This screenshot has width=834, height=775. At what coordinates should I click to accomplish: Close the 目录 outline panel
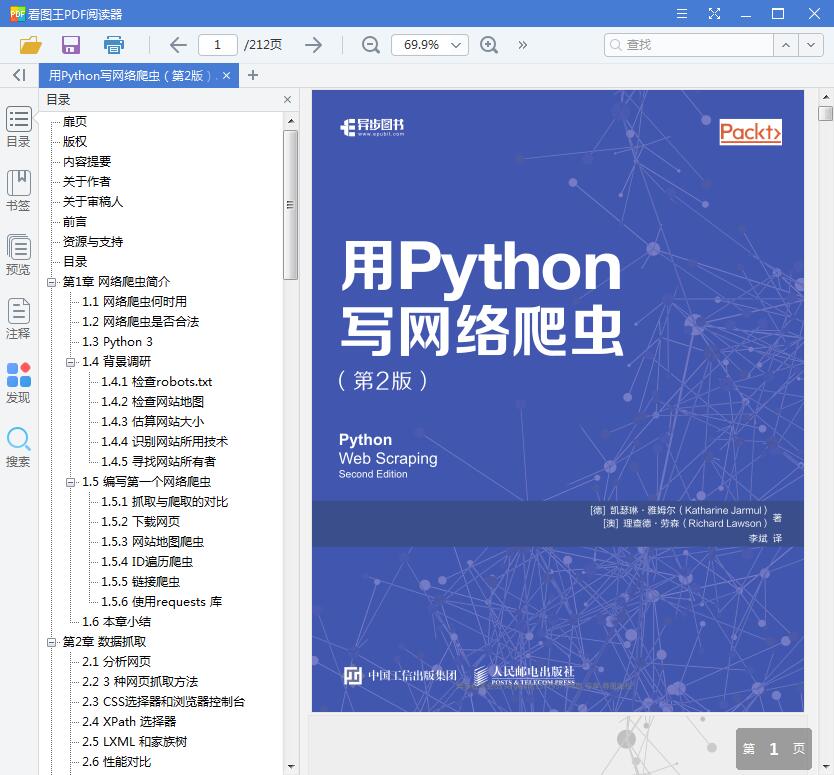(x=287, y=99)
